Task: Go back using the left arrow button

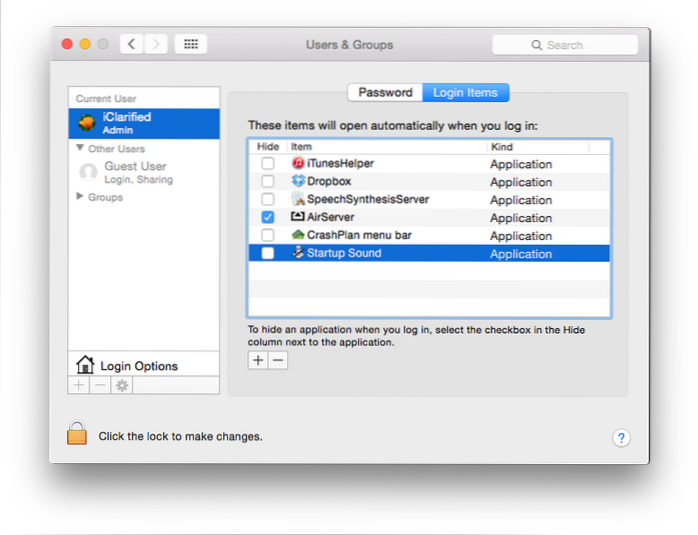Action: coord(131,44)
